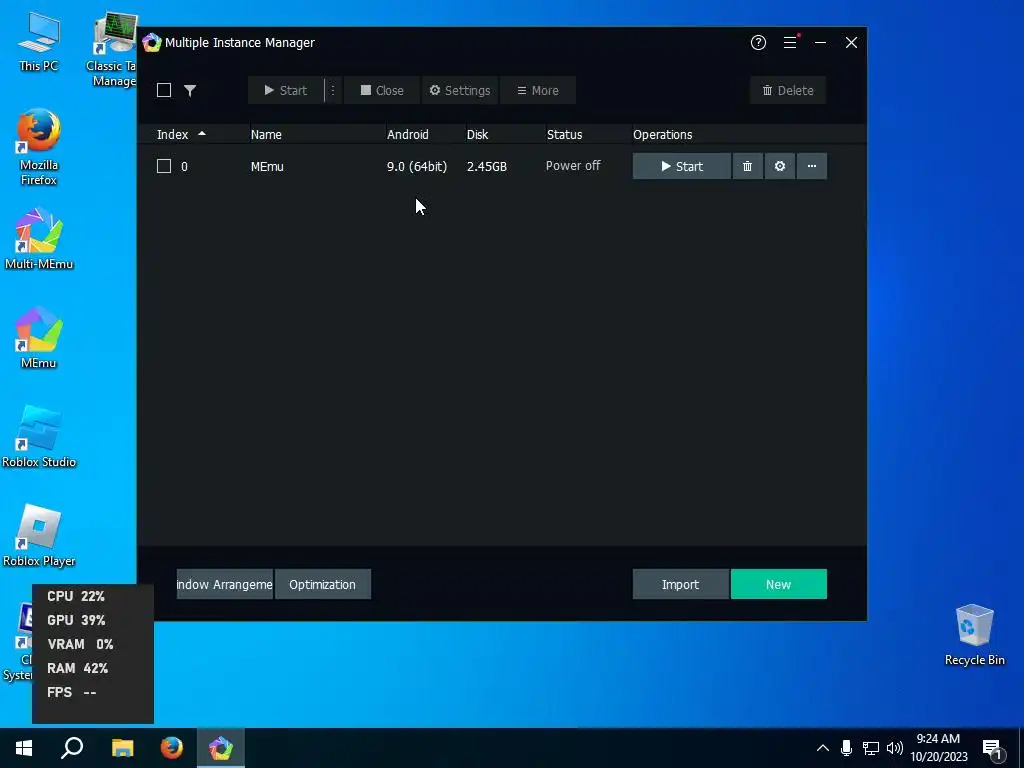Click the toolbar Start button
Viewport: 1024px width, 768px height.
tap(285, 91)
